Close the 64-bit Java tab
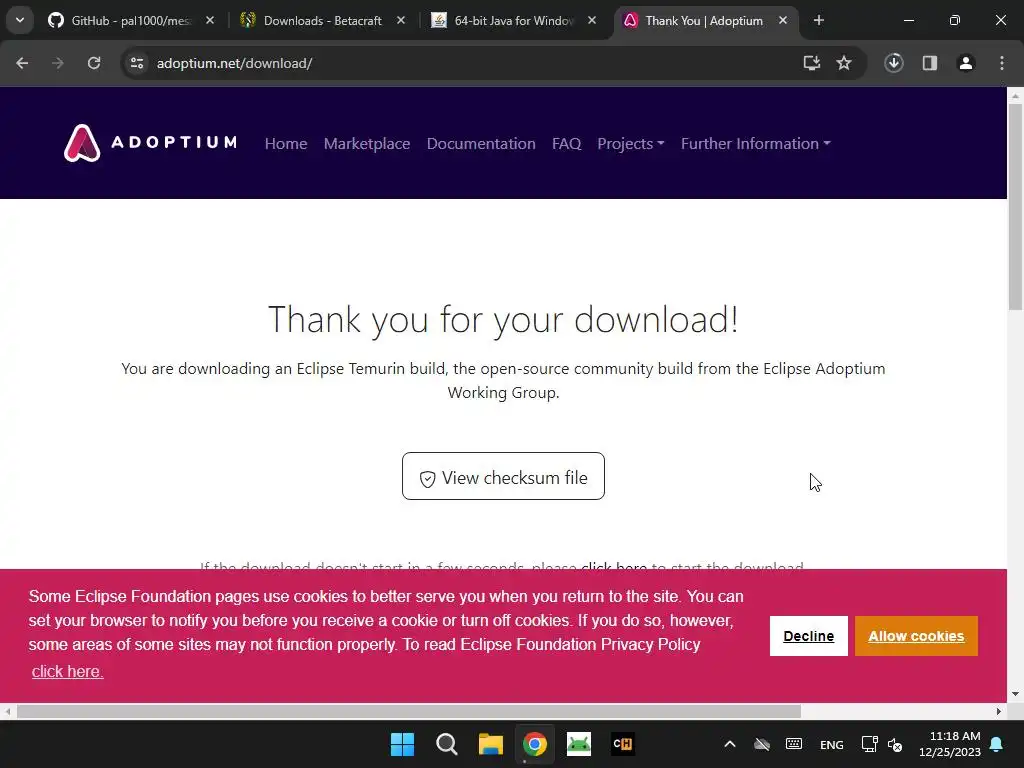The image size is (1024, 768). [x=592, y=21]
